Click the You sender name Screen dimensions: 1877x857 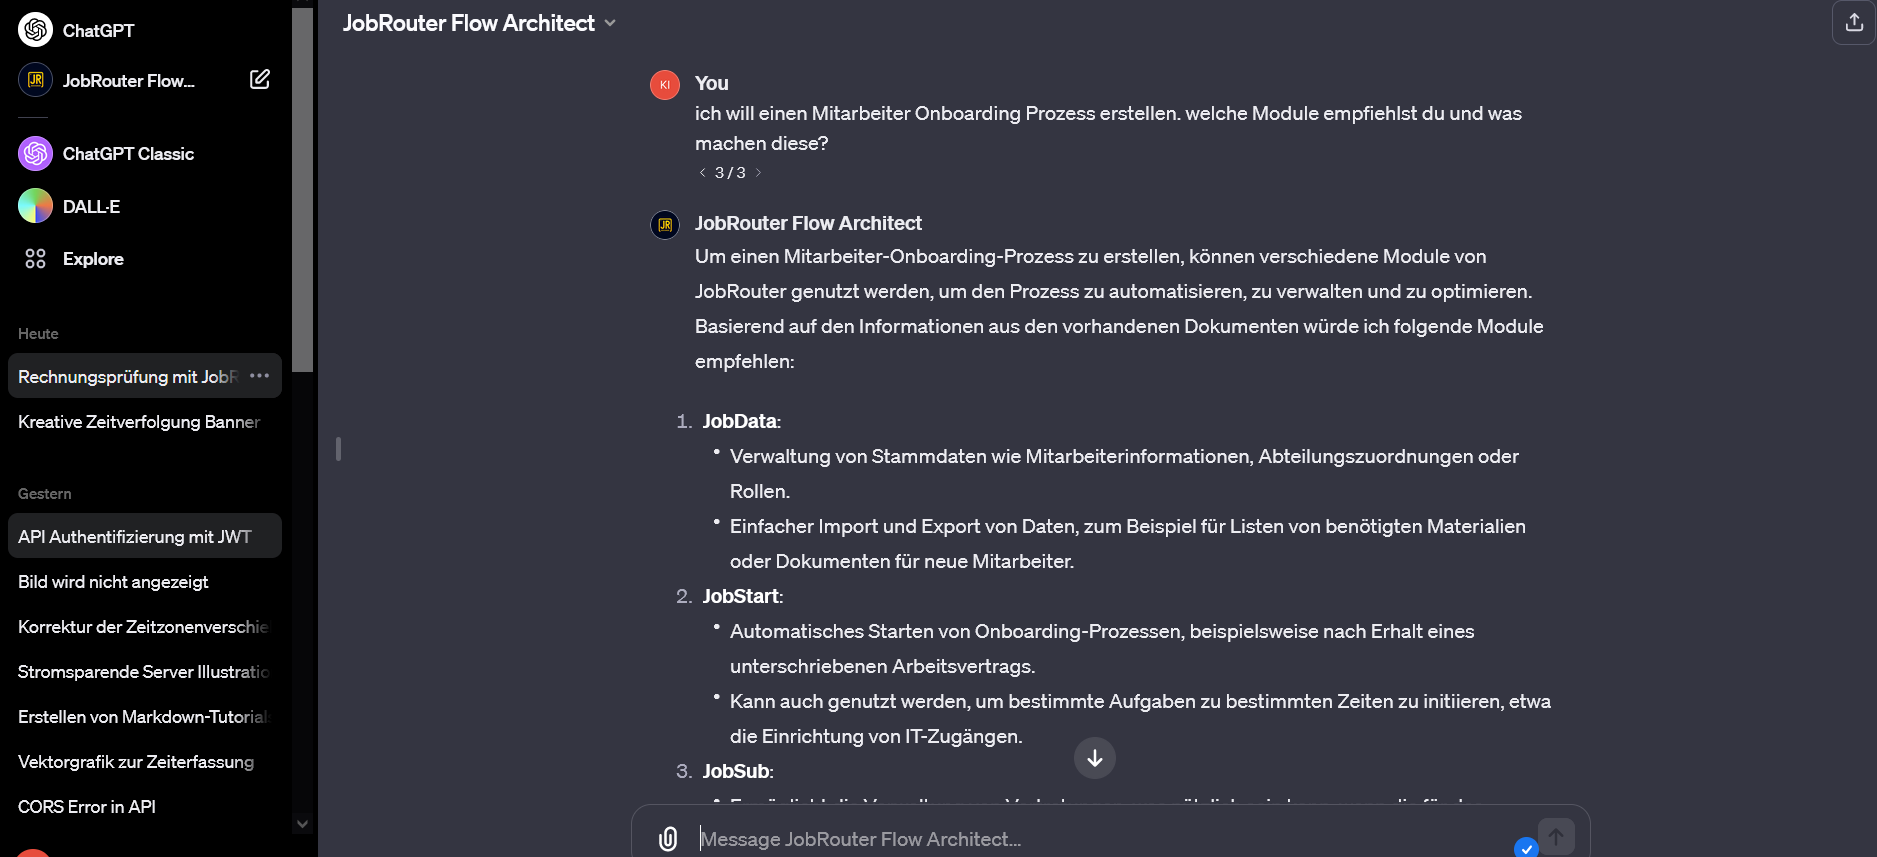pyautogui.click(x=712, y=83)
